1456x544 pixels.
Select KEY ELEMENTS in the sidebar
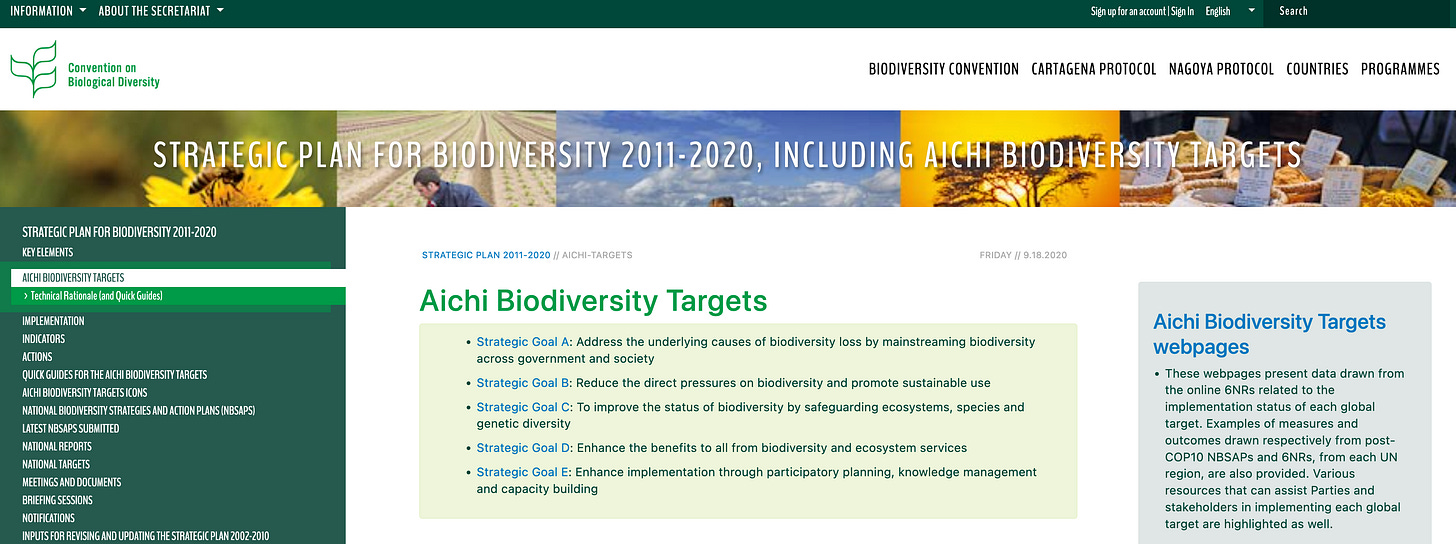tap(47, 252)
